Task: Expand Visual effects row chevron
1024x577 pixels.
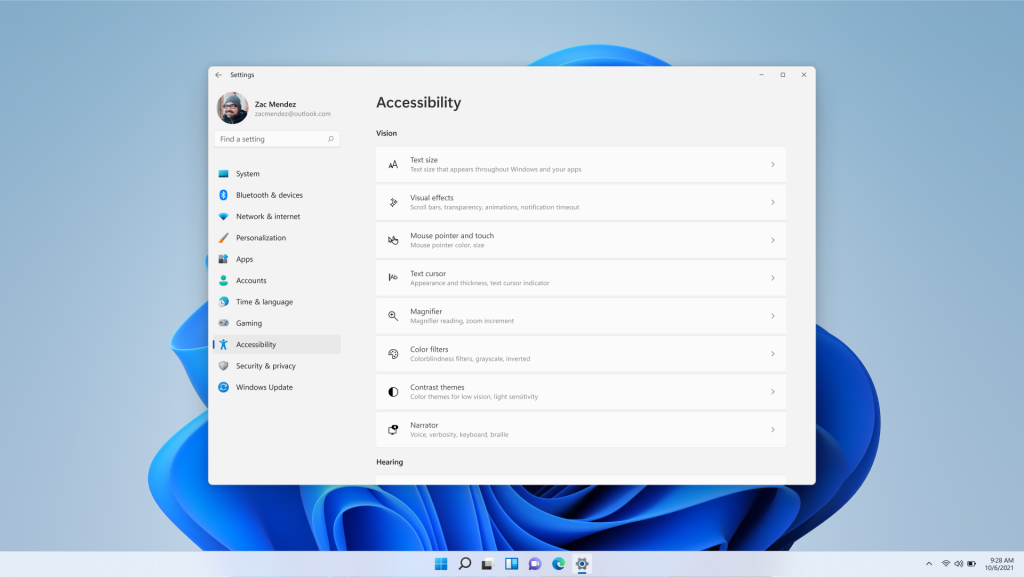Action: (x=773, y=202)
